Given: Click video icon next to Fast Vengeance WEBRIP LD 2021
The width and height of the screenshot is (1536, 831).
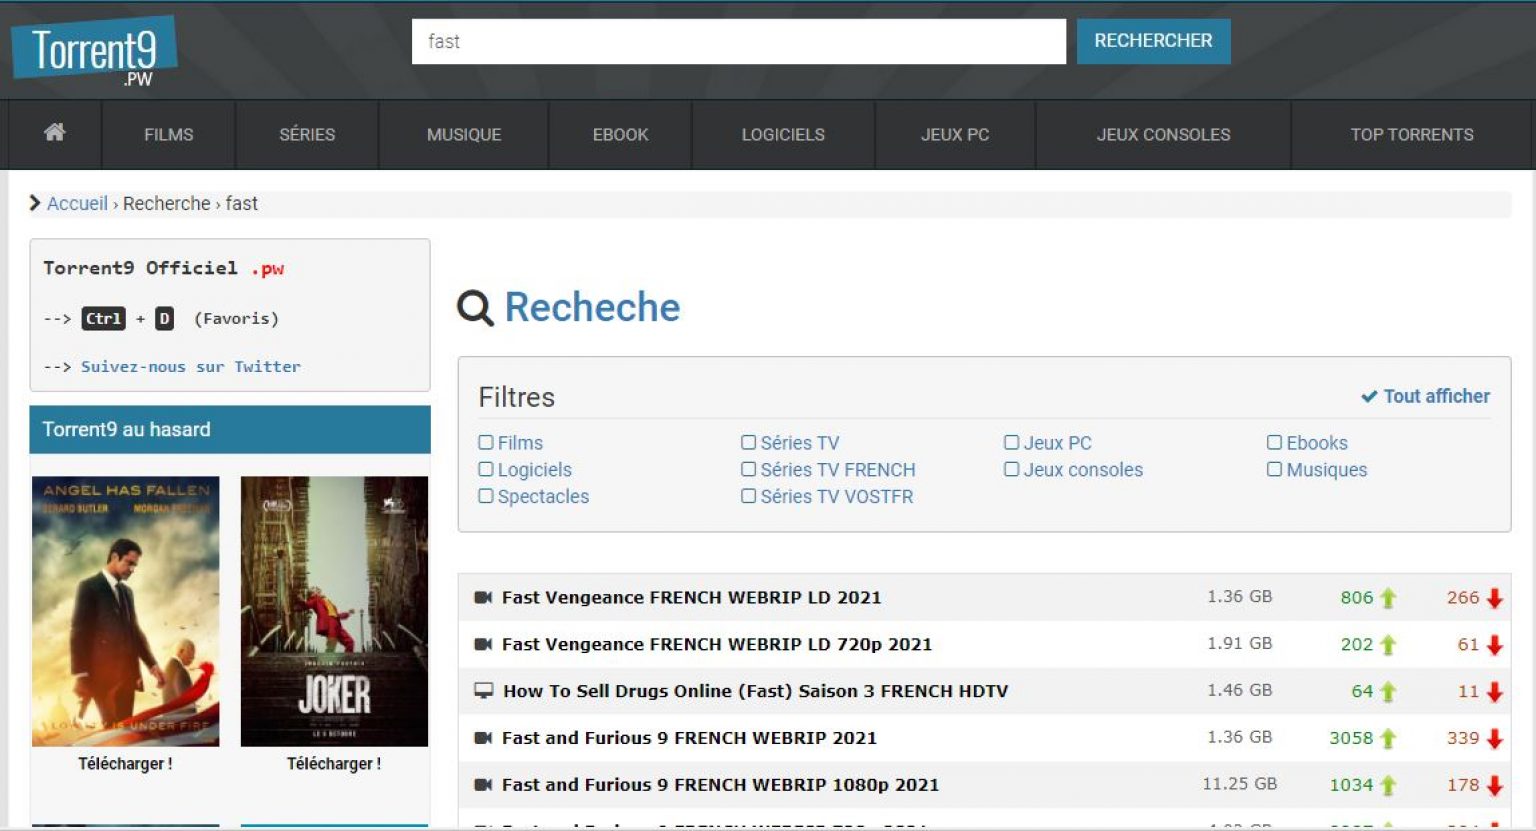Looking at the screenshot, I should [x=483, y=598].
